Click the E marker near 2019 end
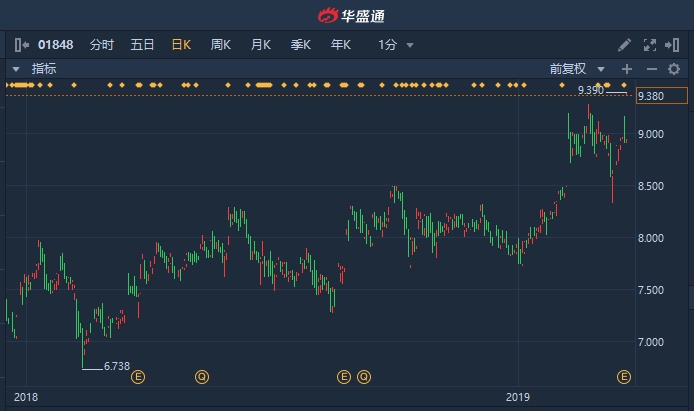Screen dimensions: 694x411 [x=624, y=377]
